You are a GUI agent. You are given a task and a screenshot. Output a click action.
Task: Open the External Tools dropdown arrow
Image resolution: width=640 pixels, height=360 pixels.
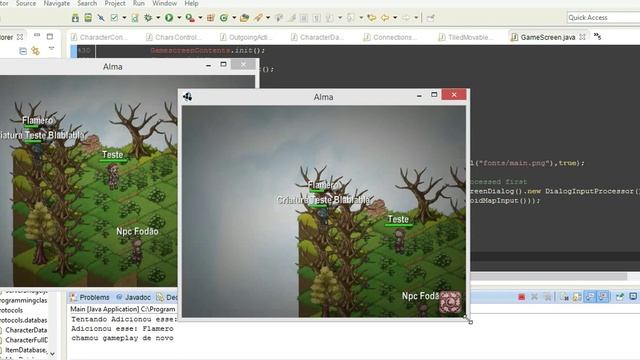coord(200,18)
